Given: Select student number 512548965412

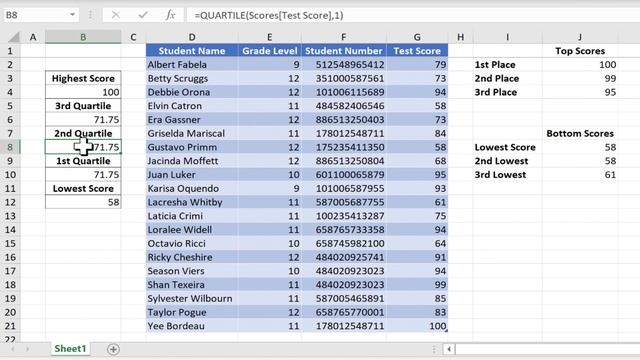Looking at the screenshot, I should coord(343,64).
